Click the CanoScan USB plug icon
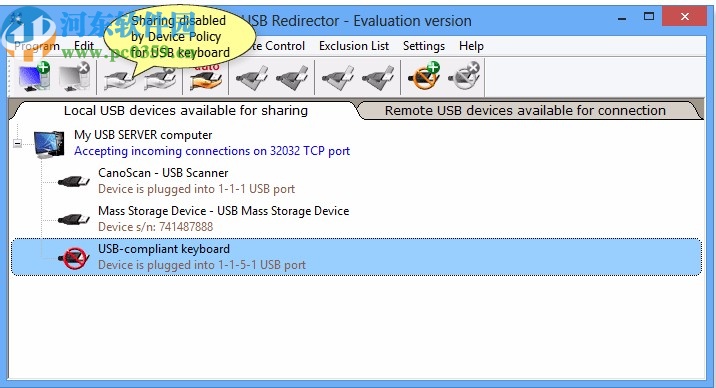Viewport: 716px width, 388px height. 74,181
